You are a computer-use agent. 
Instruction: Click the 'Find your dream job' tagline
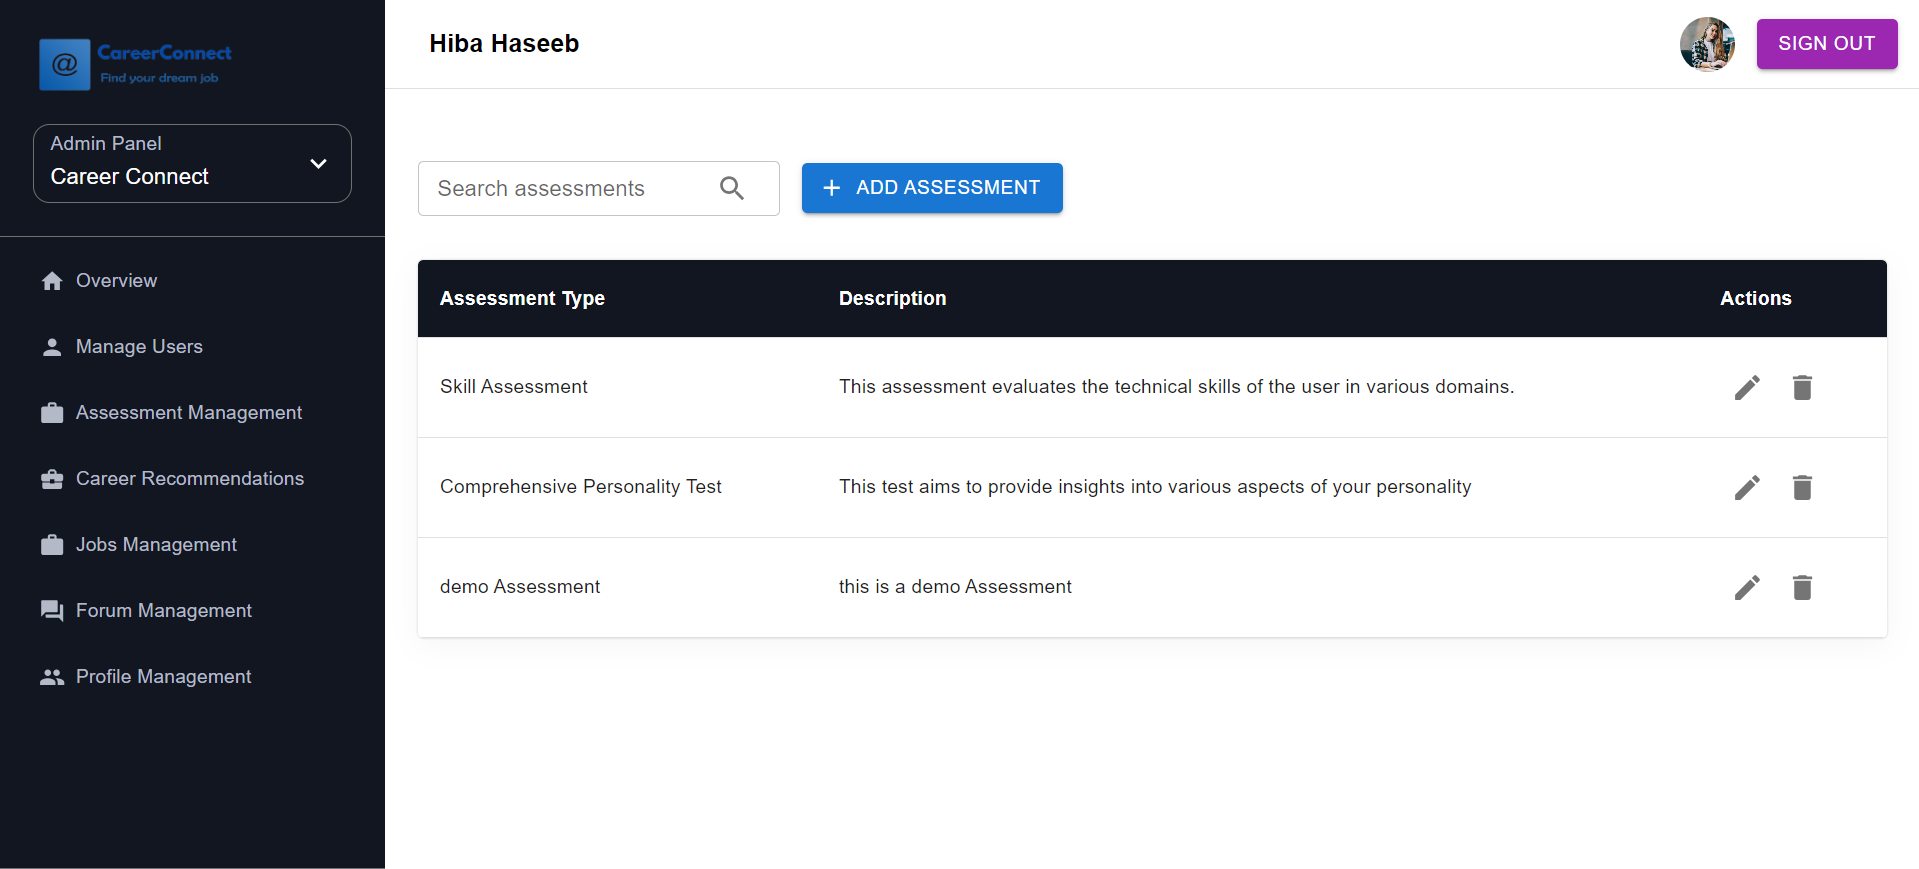pyautogui.click(x=159, y=78)
